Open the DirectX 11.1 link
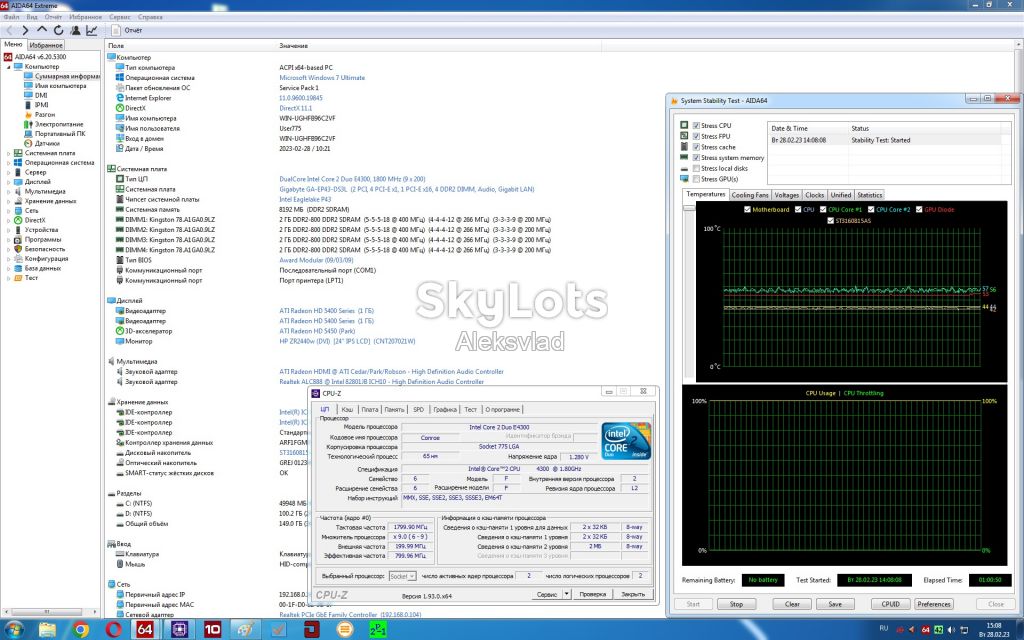The image size is (1024, 640). tap(295, 108)
